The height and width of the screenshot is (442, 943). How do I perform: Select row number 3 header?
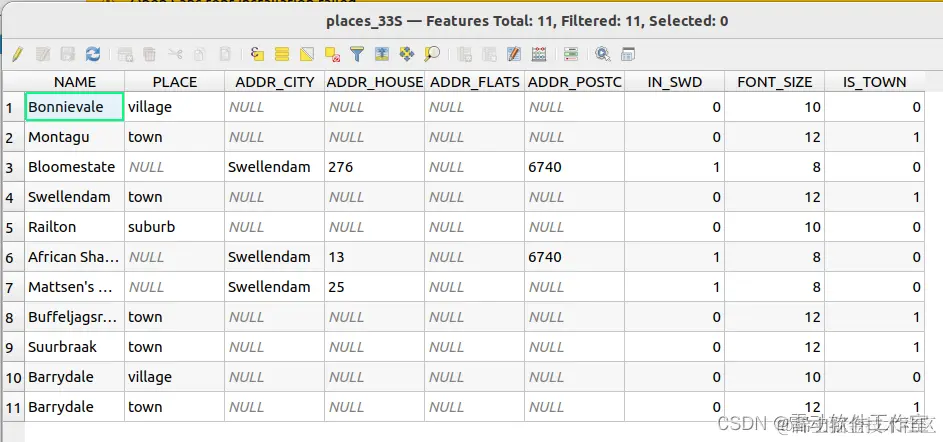coord(13,167)
